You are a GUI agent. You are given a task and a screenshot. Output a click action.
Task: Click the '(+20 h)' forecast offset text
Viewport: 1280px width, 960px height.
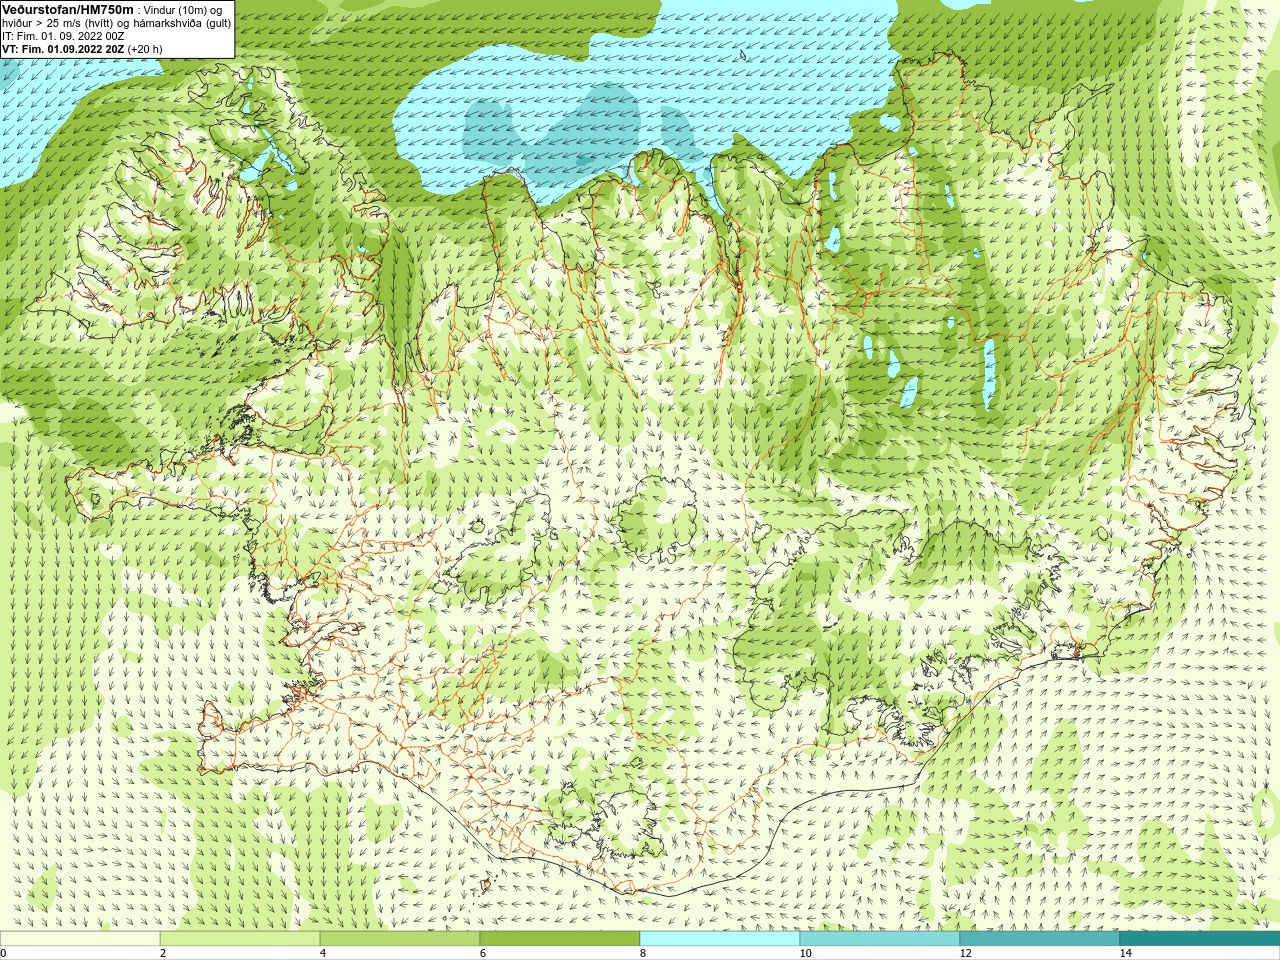click(145, 49)
